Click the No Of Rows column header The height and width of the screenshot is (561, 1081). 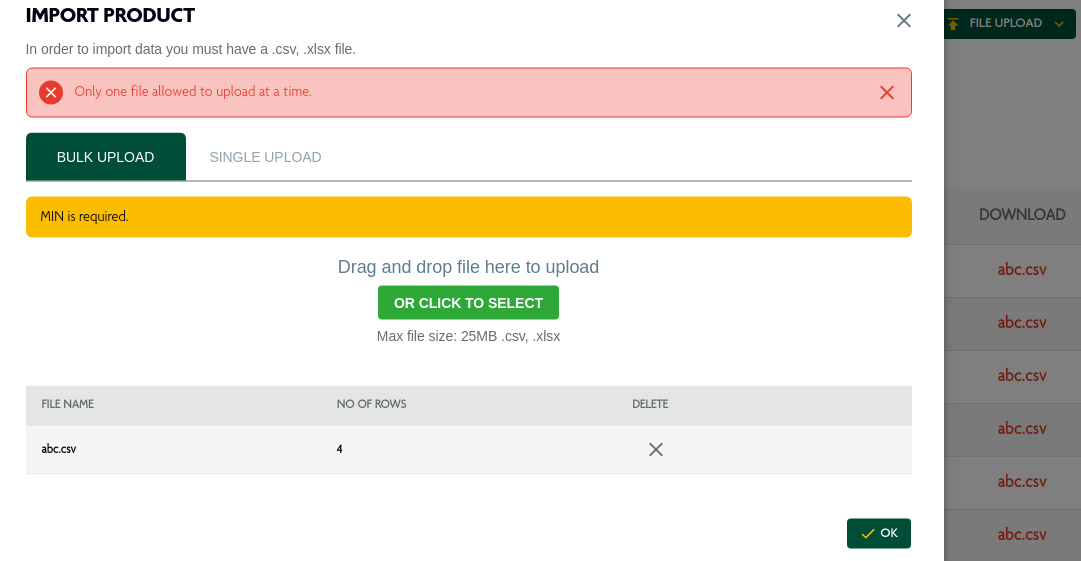pyautogui.click(x=372, y=404)
